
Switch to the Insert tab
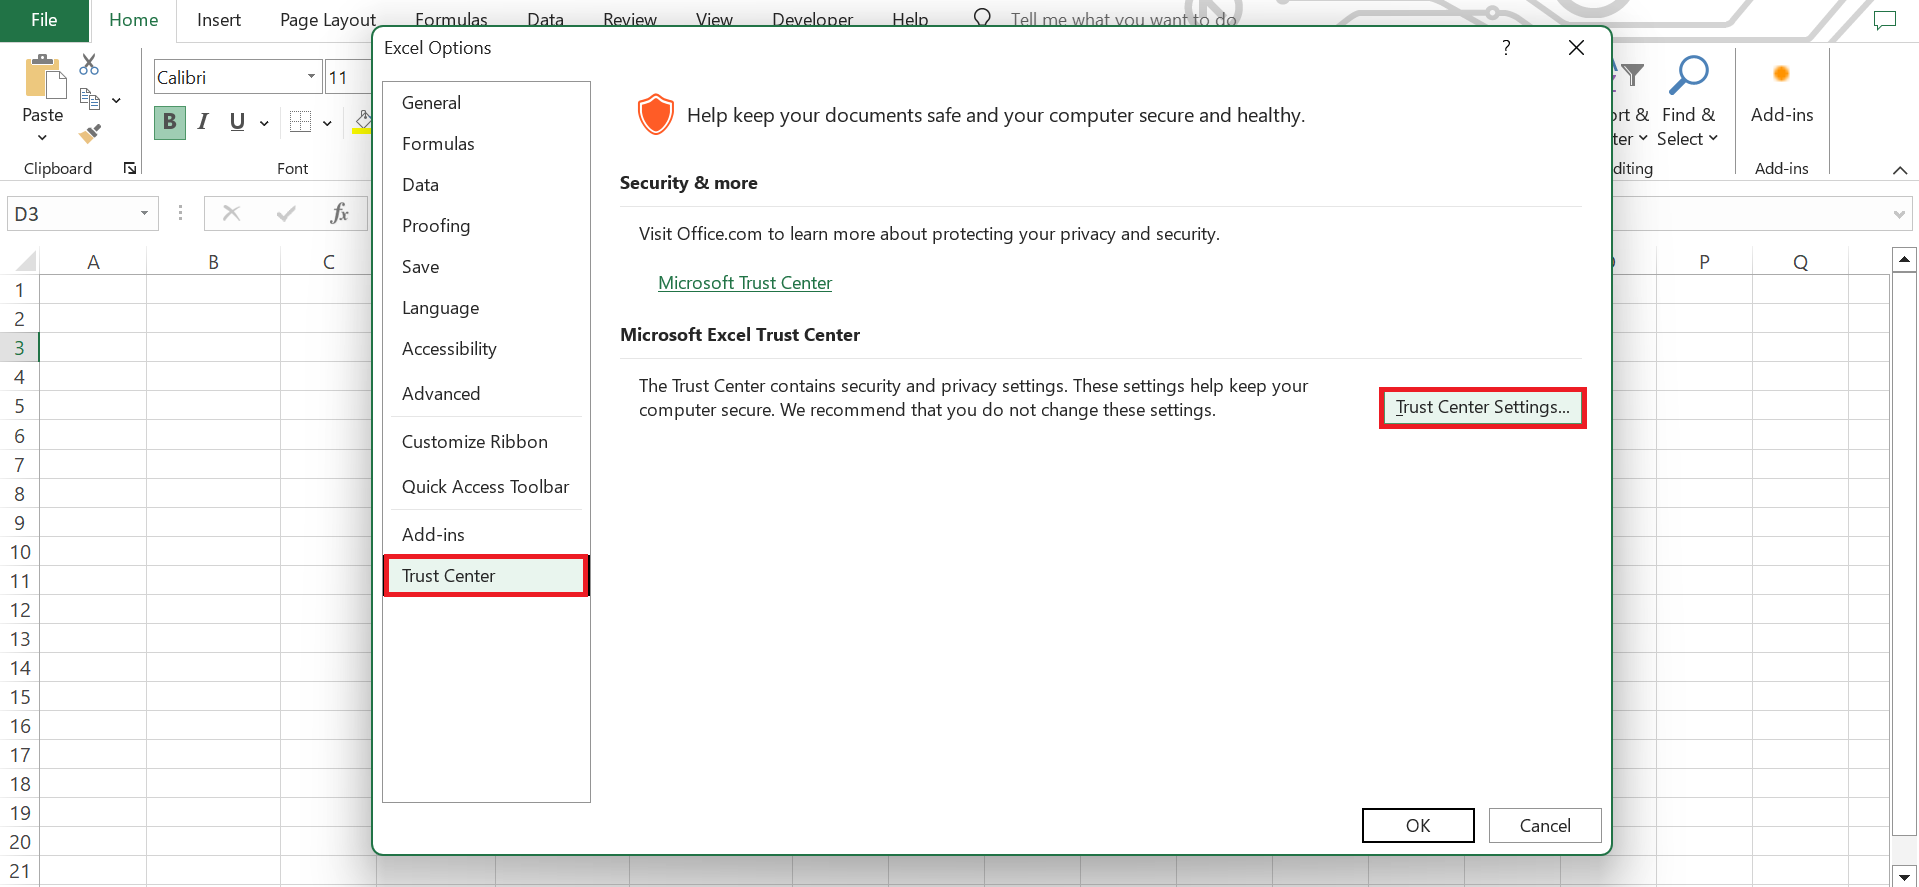(x=219, y=20)
